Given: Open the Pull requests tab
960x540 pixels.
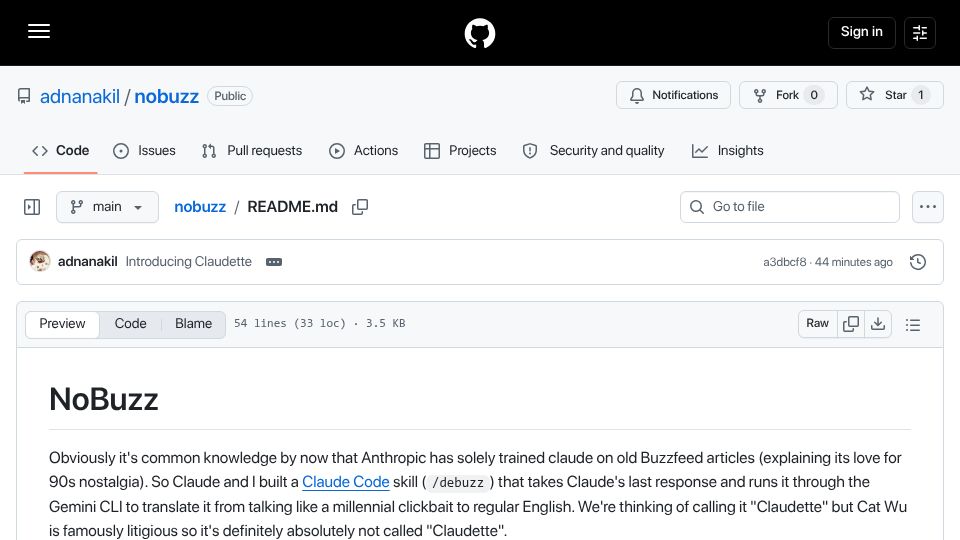Looking at the screenshot, I should point(252,151).
